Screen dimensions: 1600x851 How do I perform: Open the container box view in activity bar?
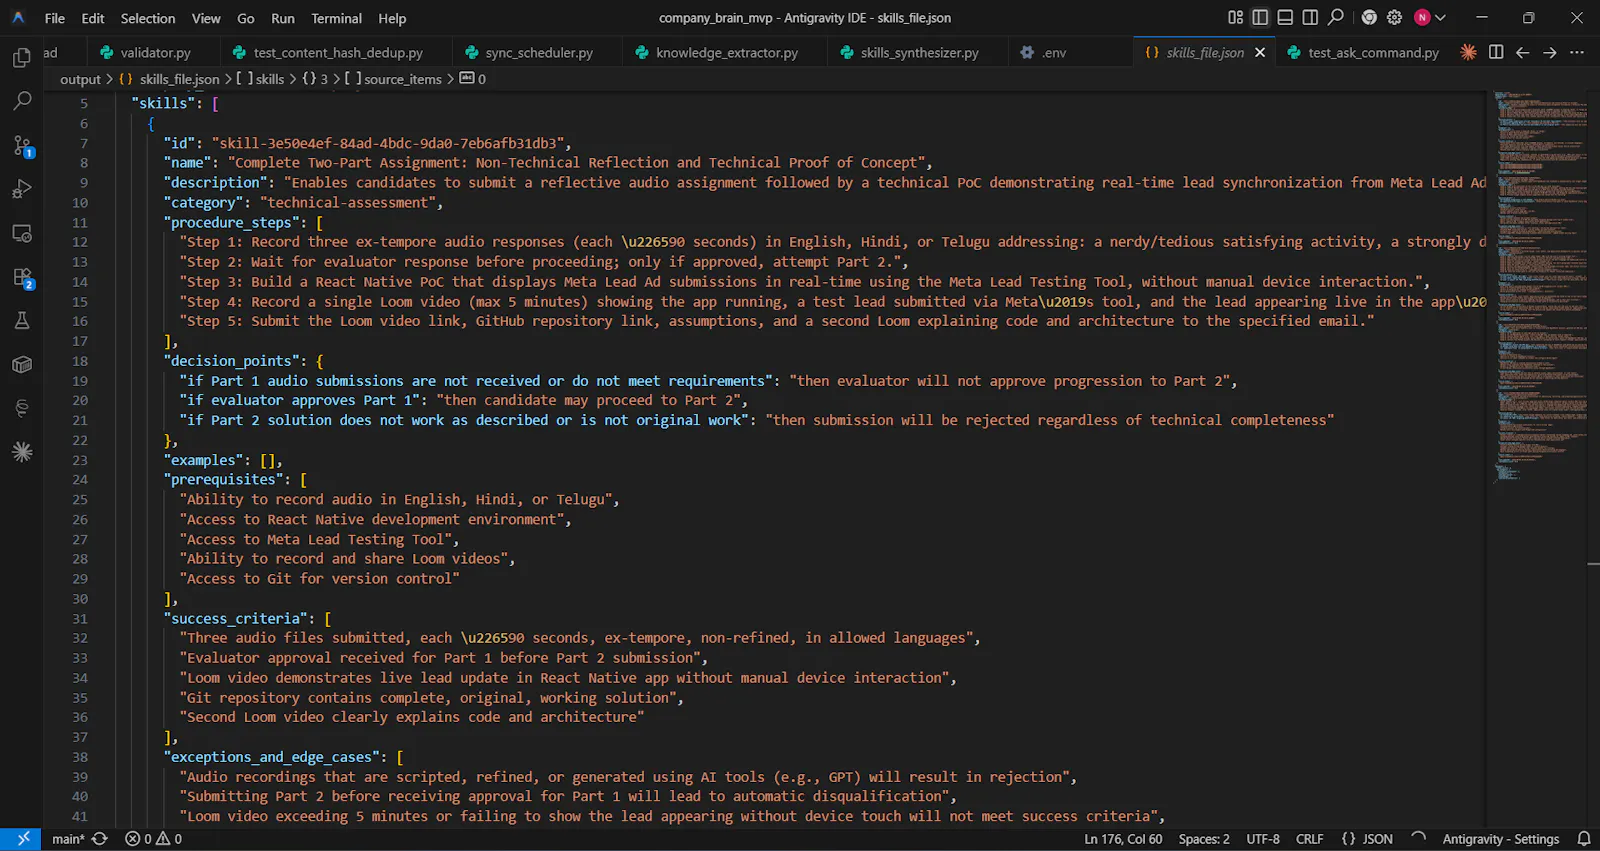coord(22,364)
